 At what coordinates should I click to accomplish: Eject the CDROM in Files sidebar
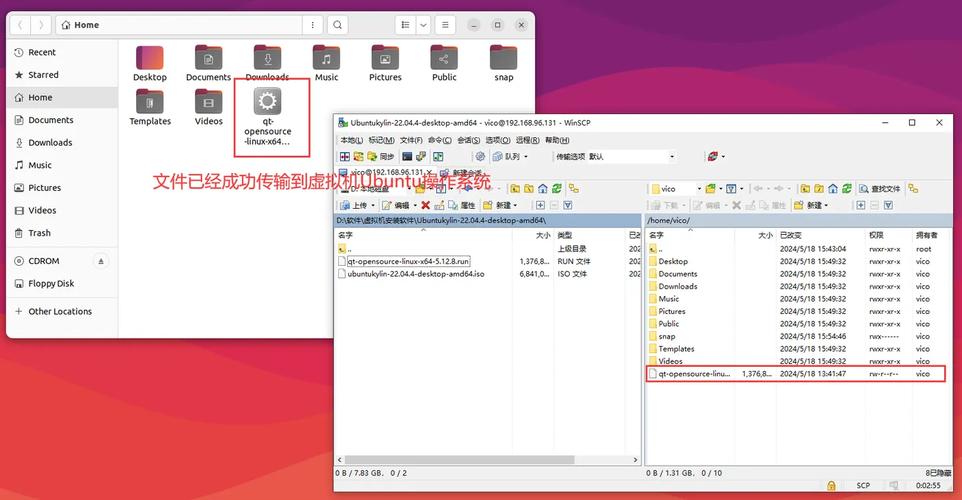tap(101, 261)
